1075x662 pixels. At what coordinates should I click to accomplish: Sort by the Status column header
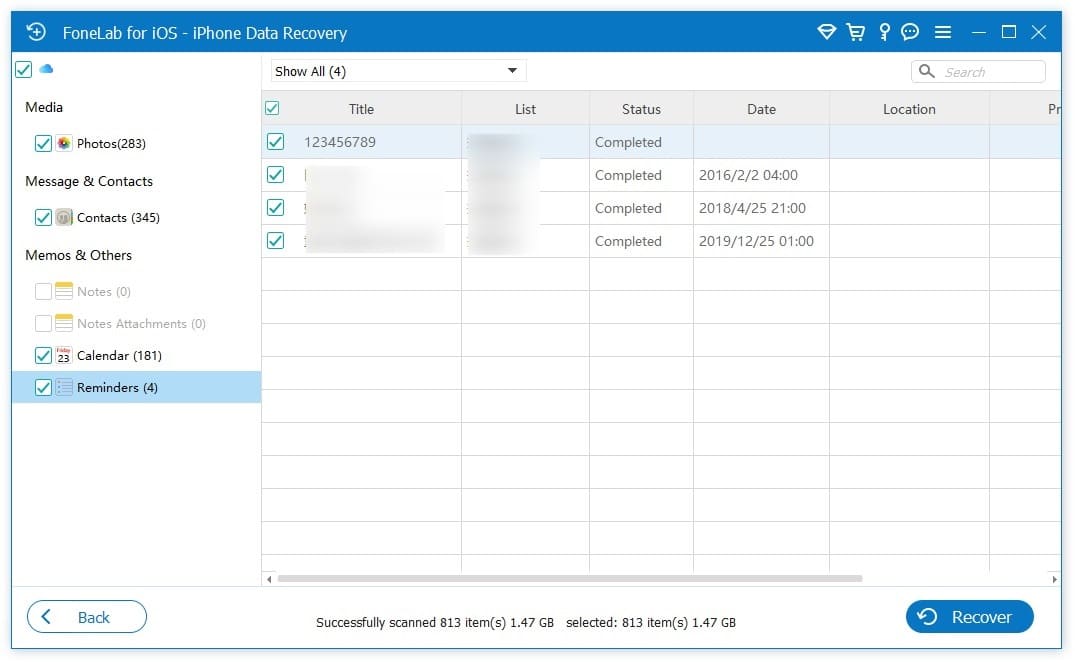641,108
